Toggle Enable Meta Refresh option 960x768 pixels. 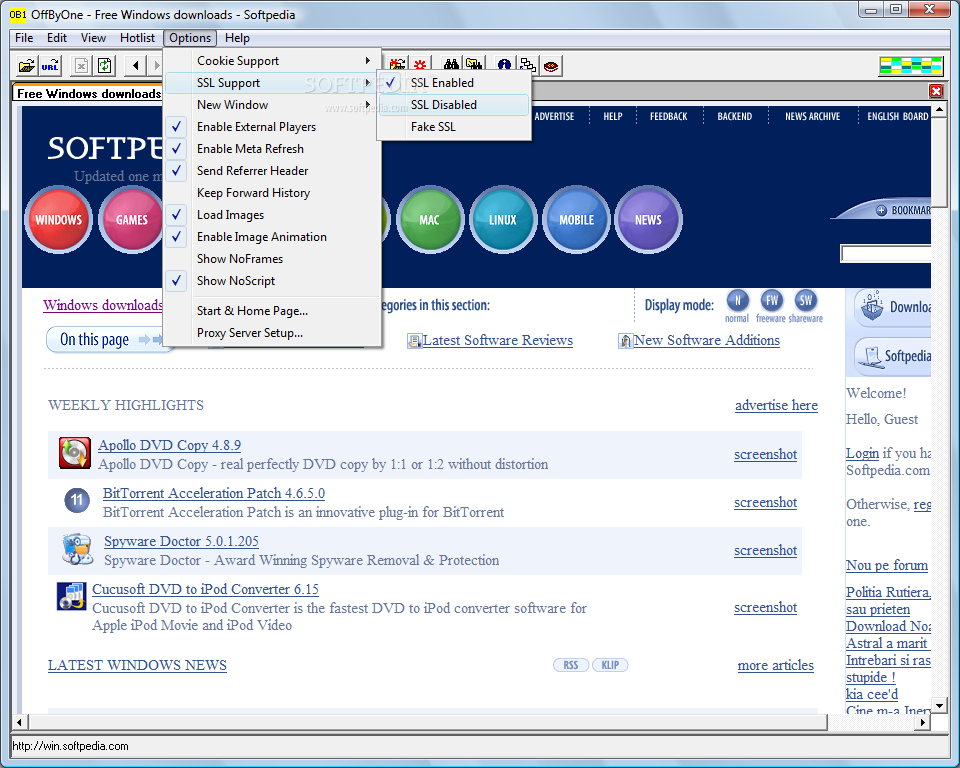272,149
